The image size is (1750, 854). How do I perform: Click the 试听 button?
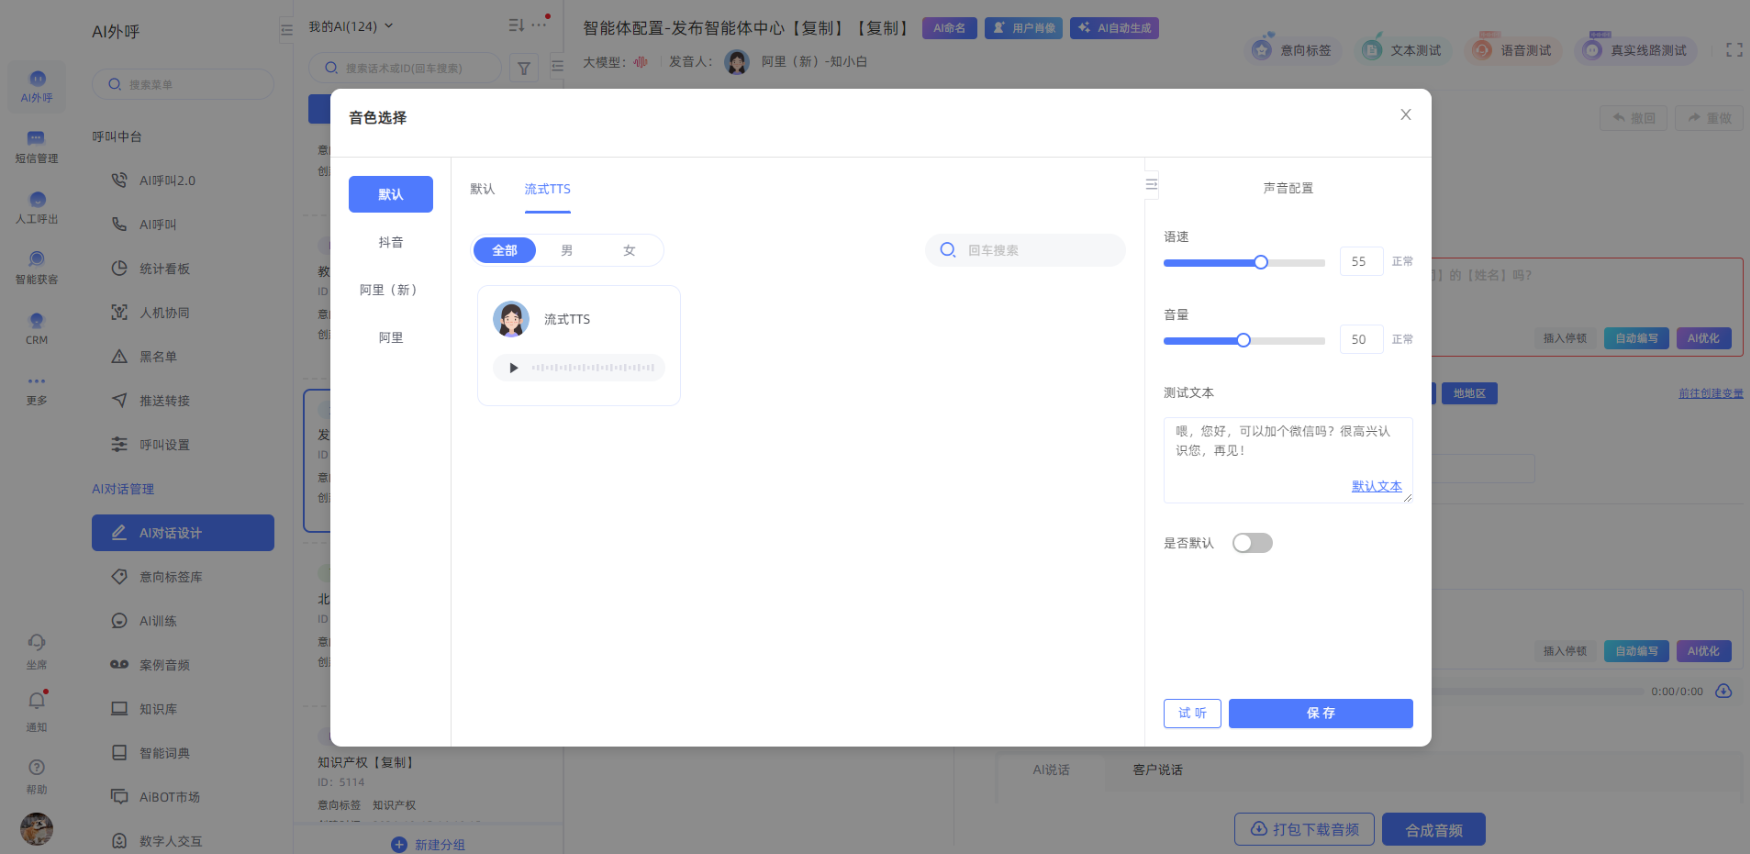tap(1192, 713)
